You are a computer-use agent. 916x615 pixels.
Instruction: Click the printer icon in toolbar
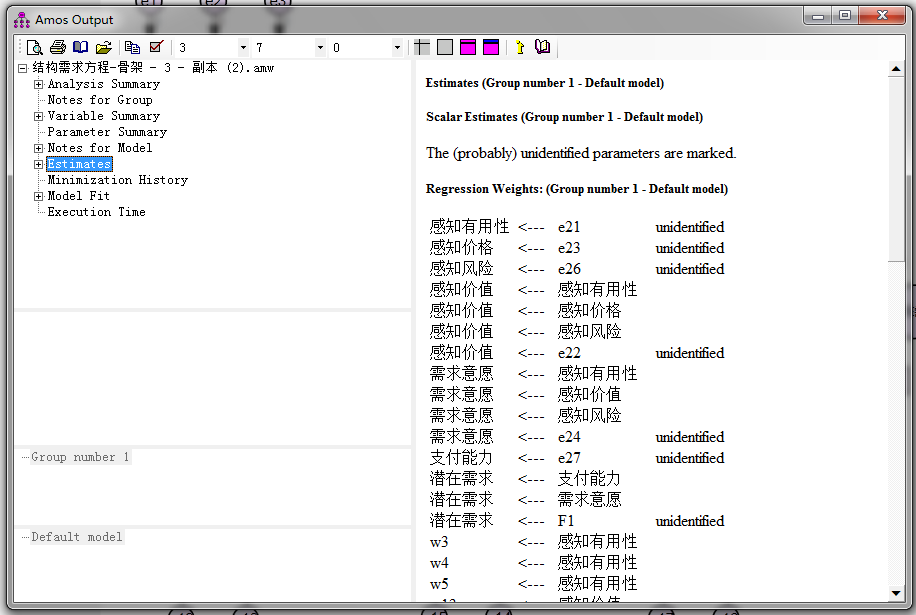click(58, 47)
